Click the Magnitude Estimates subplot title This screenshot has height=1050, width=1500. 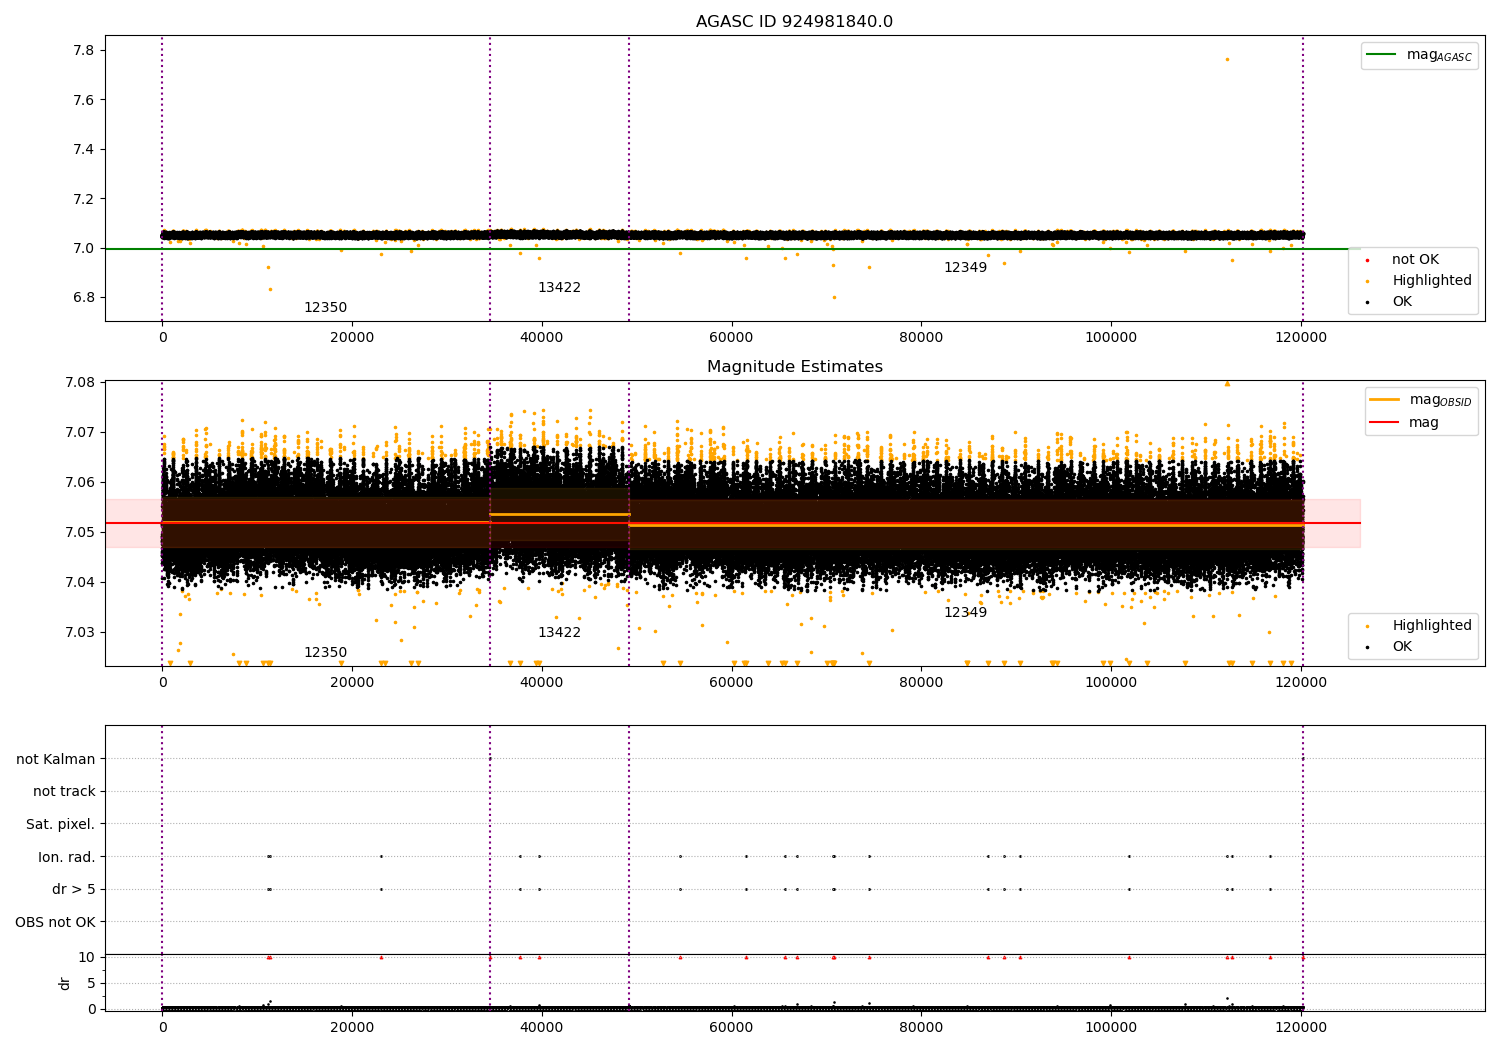(794, 367)
